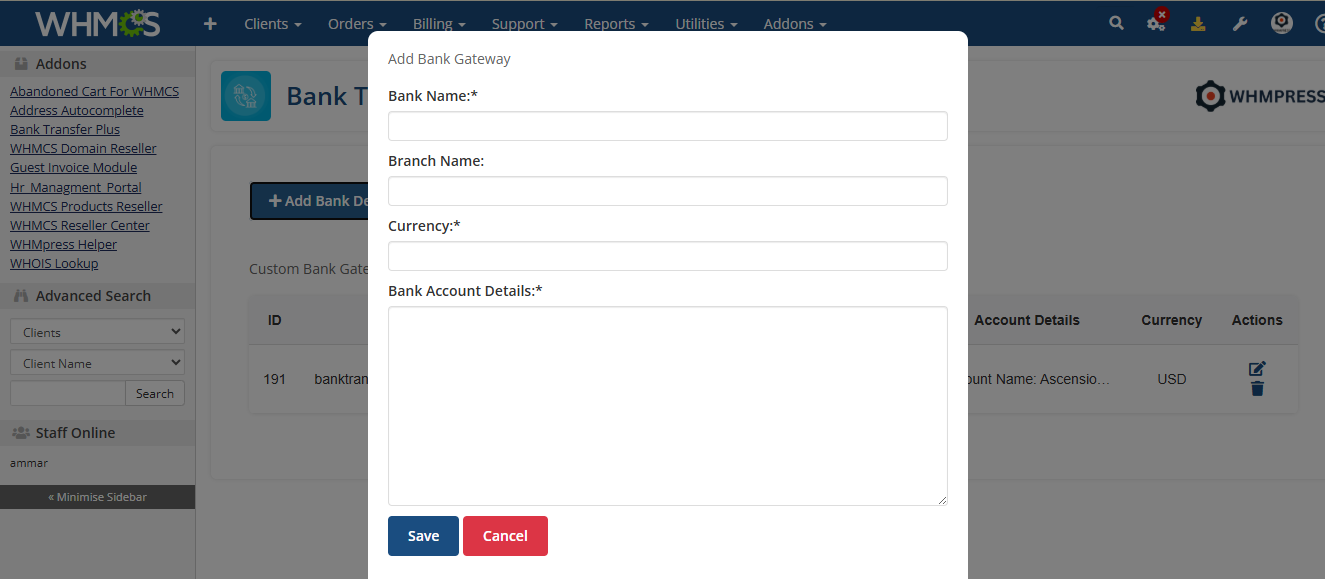Cancel the Add Bank Gateway dialog
Screen dimensions: 1325x579
pyautogui.click(x=505, y=536)
